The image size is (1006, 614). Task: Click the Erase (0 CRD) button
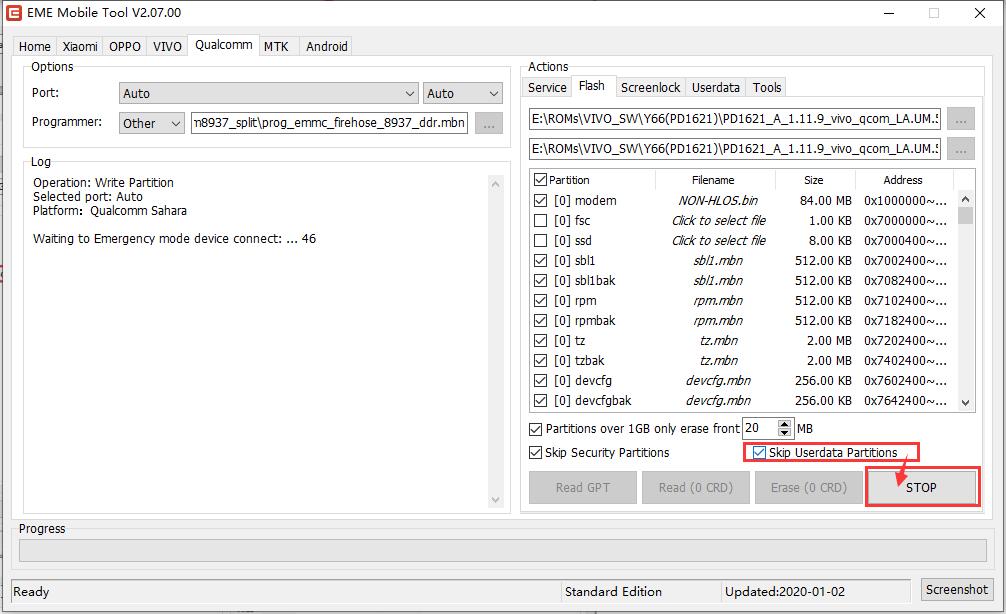(809, 488)
